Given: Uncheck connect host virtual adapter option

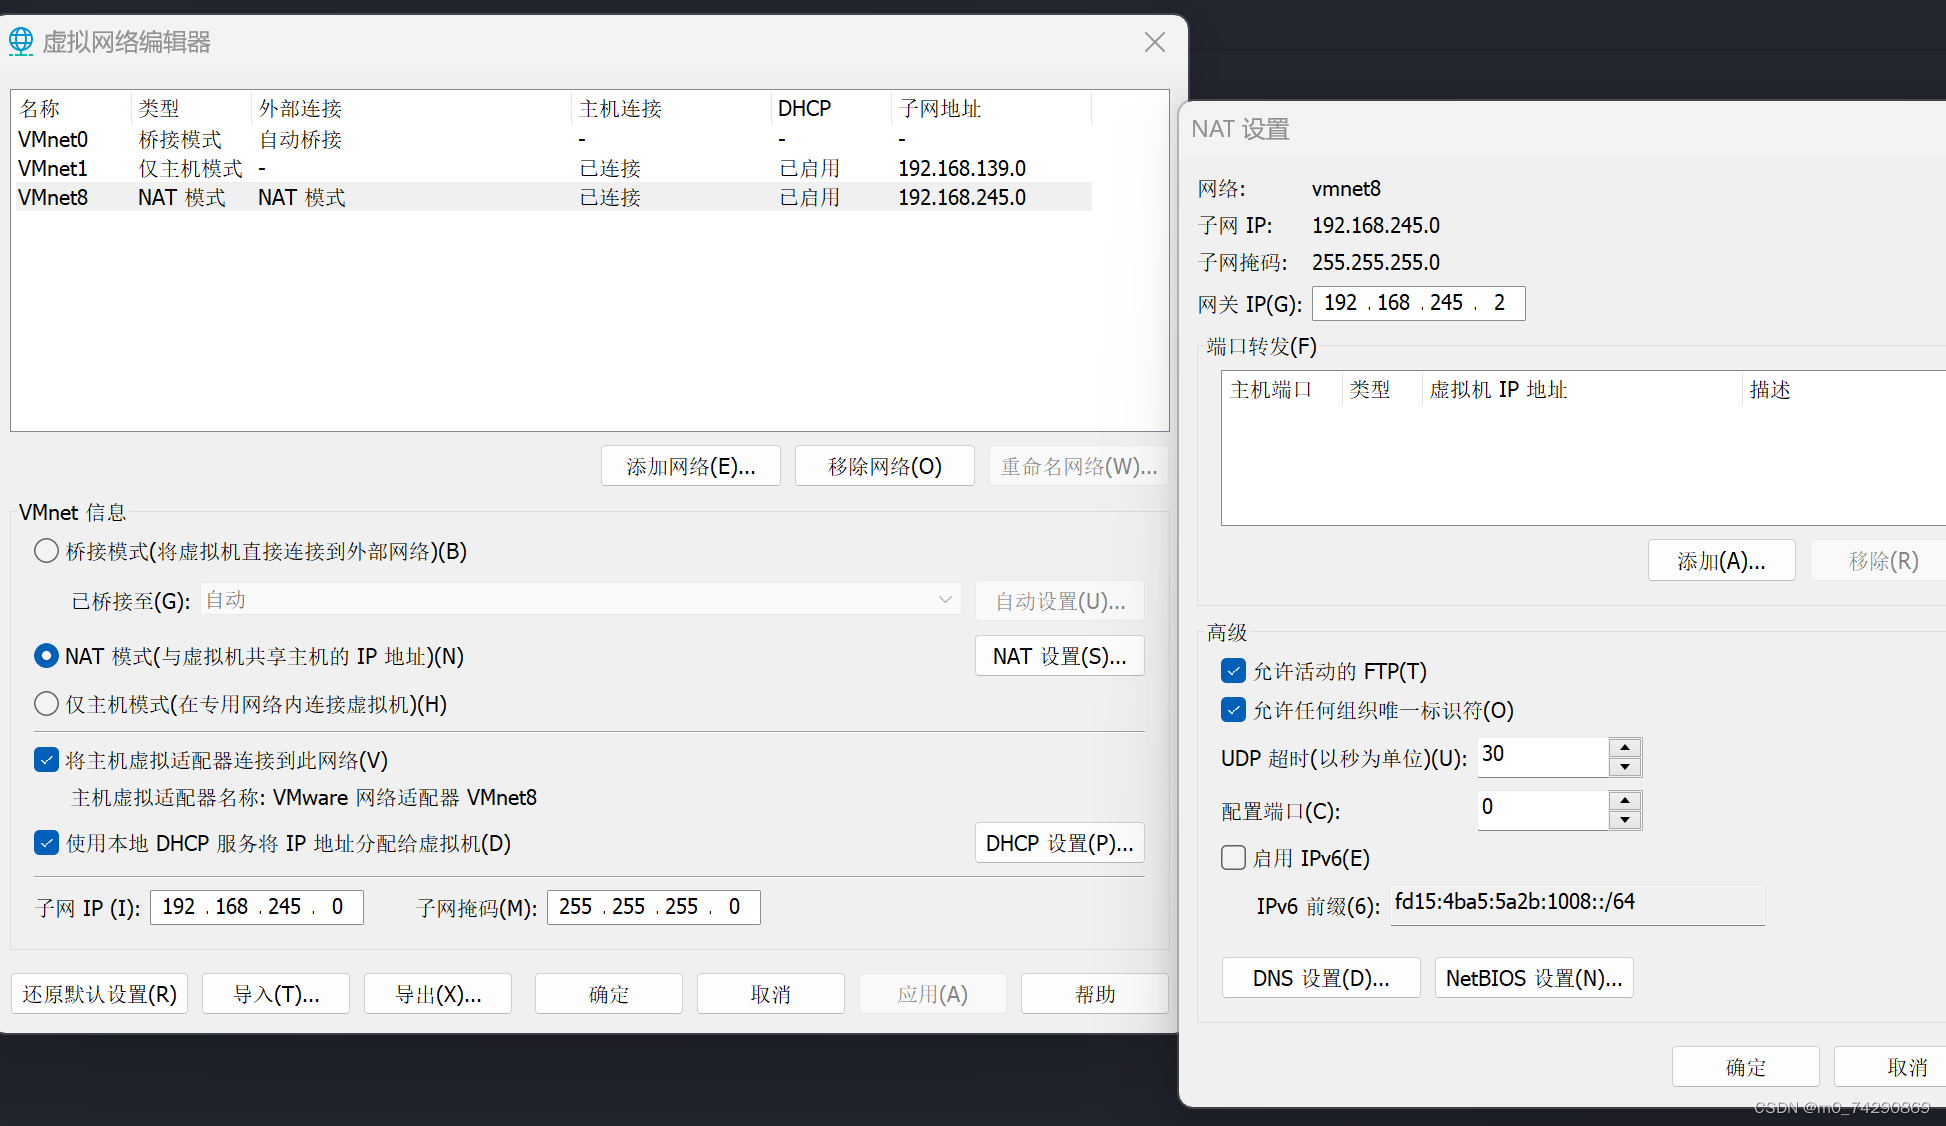Looking at the screenshot, I should 46,759.
